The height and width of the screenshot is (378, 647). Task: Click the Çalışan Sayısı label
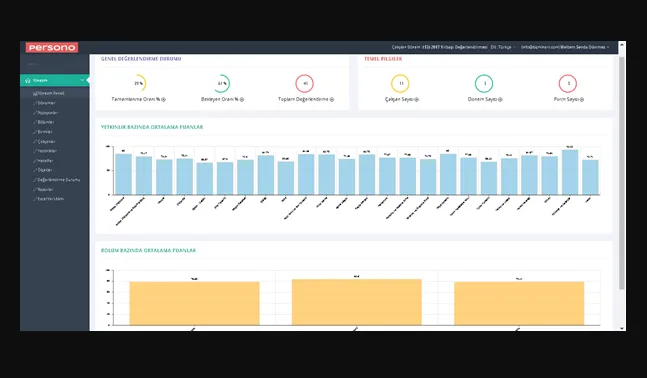(x=399, y=99)
